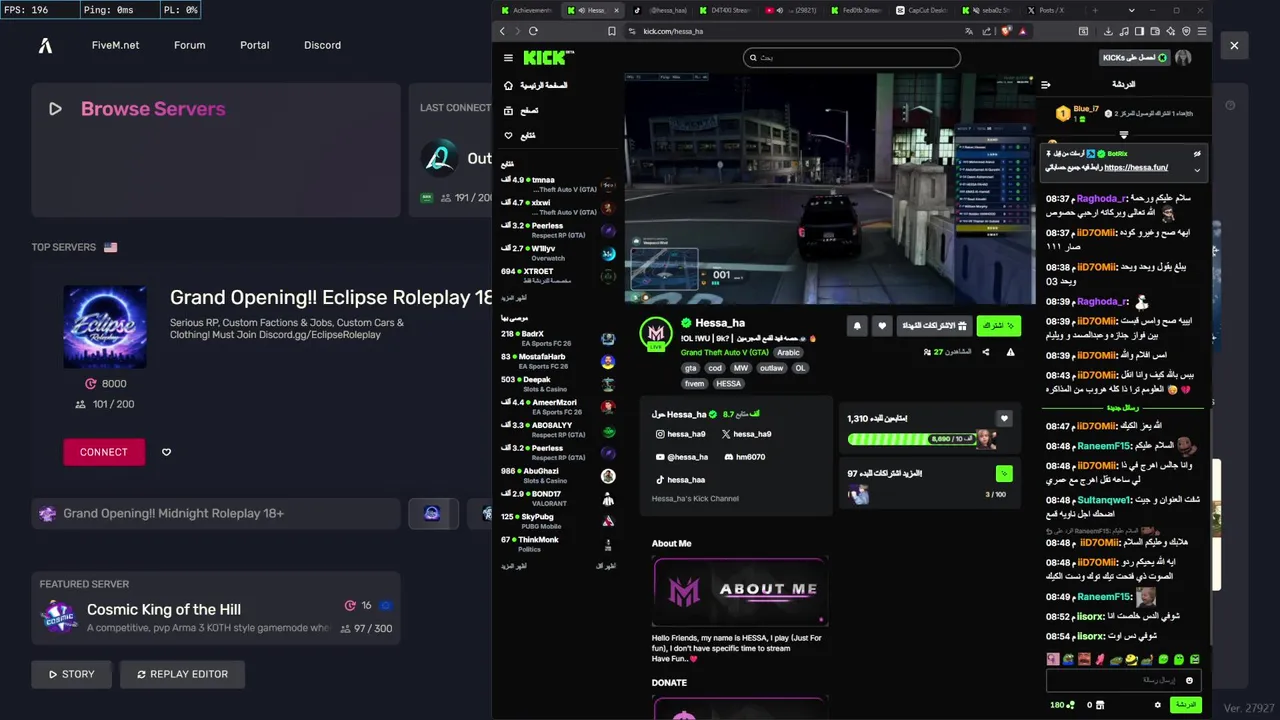Select the fivem tag
Viewport: 1280px width, 720px height.
[x=693, y=383]
